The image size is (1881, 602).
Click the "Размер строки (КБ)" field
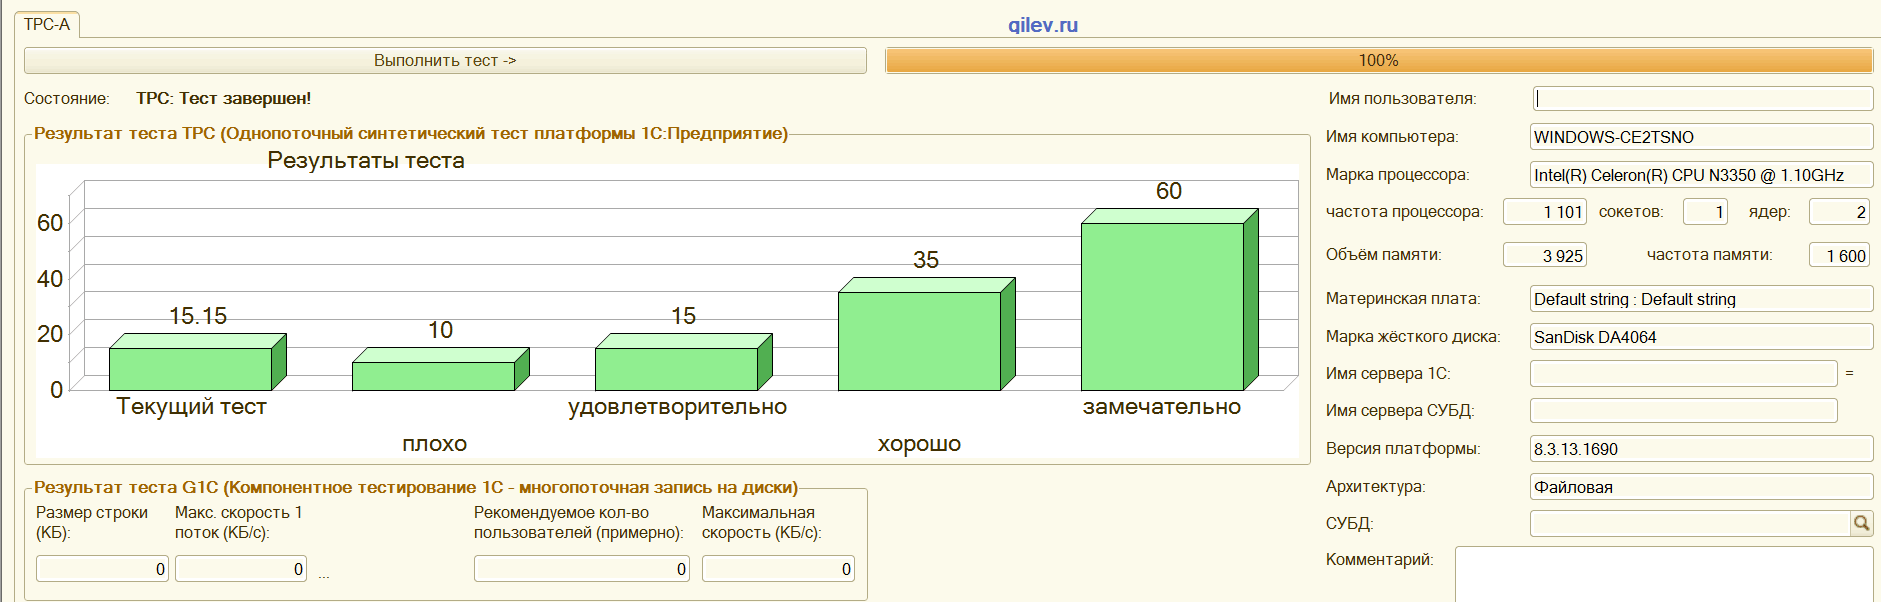pos(102,569)
